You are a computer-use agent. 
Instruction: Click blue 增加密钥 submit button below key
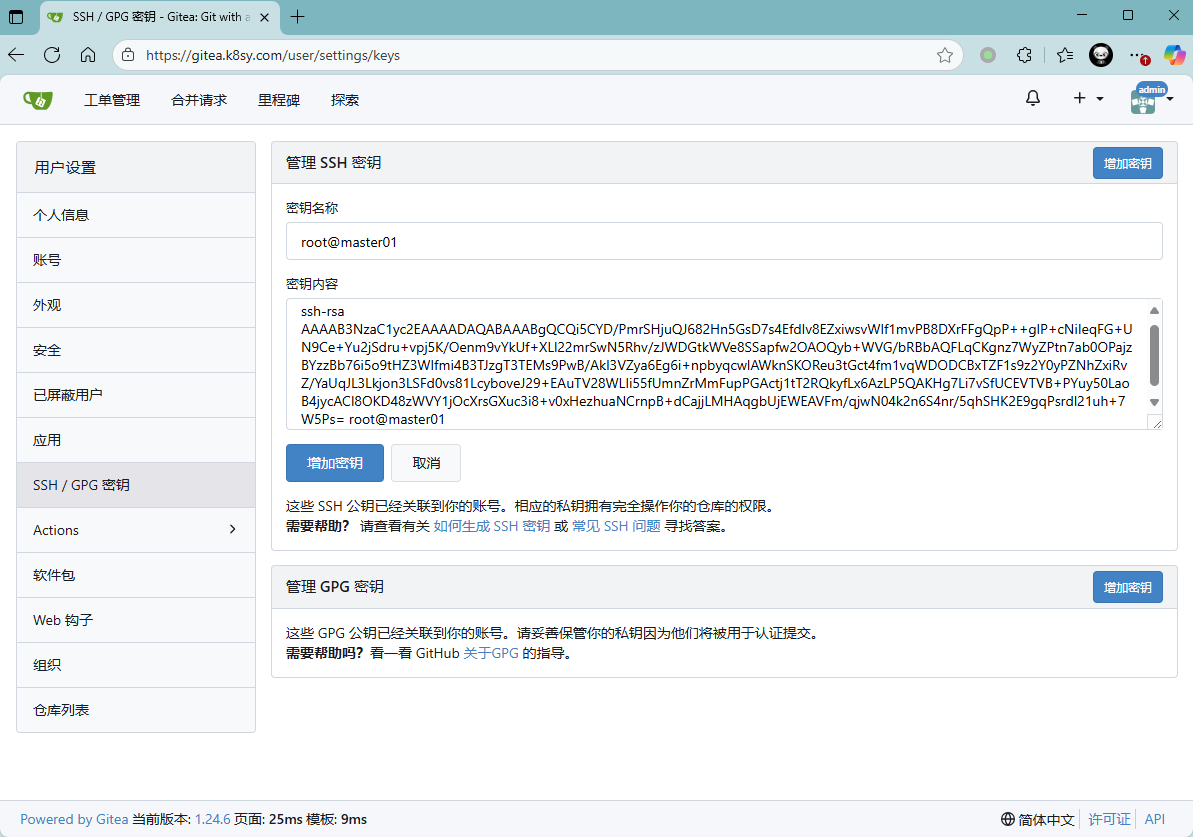[334, 463]
